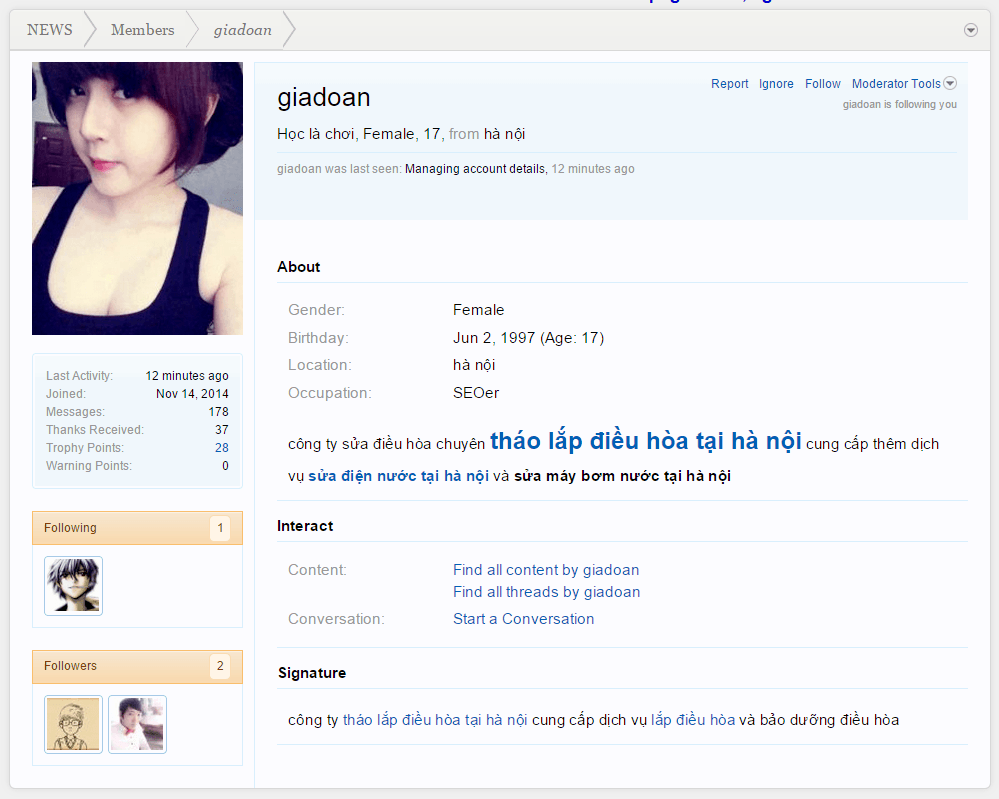Find all content by giadoan
Viewport: 999px width, 799px height.
(546, 570)
